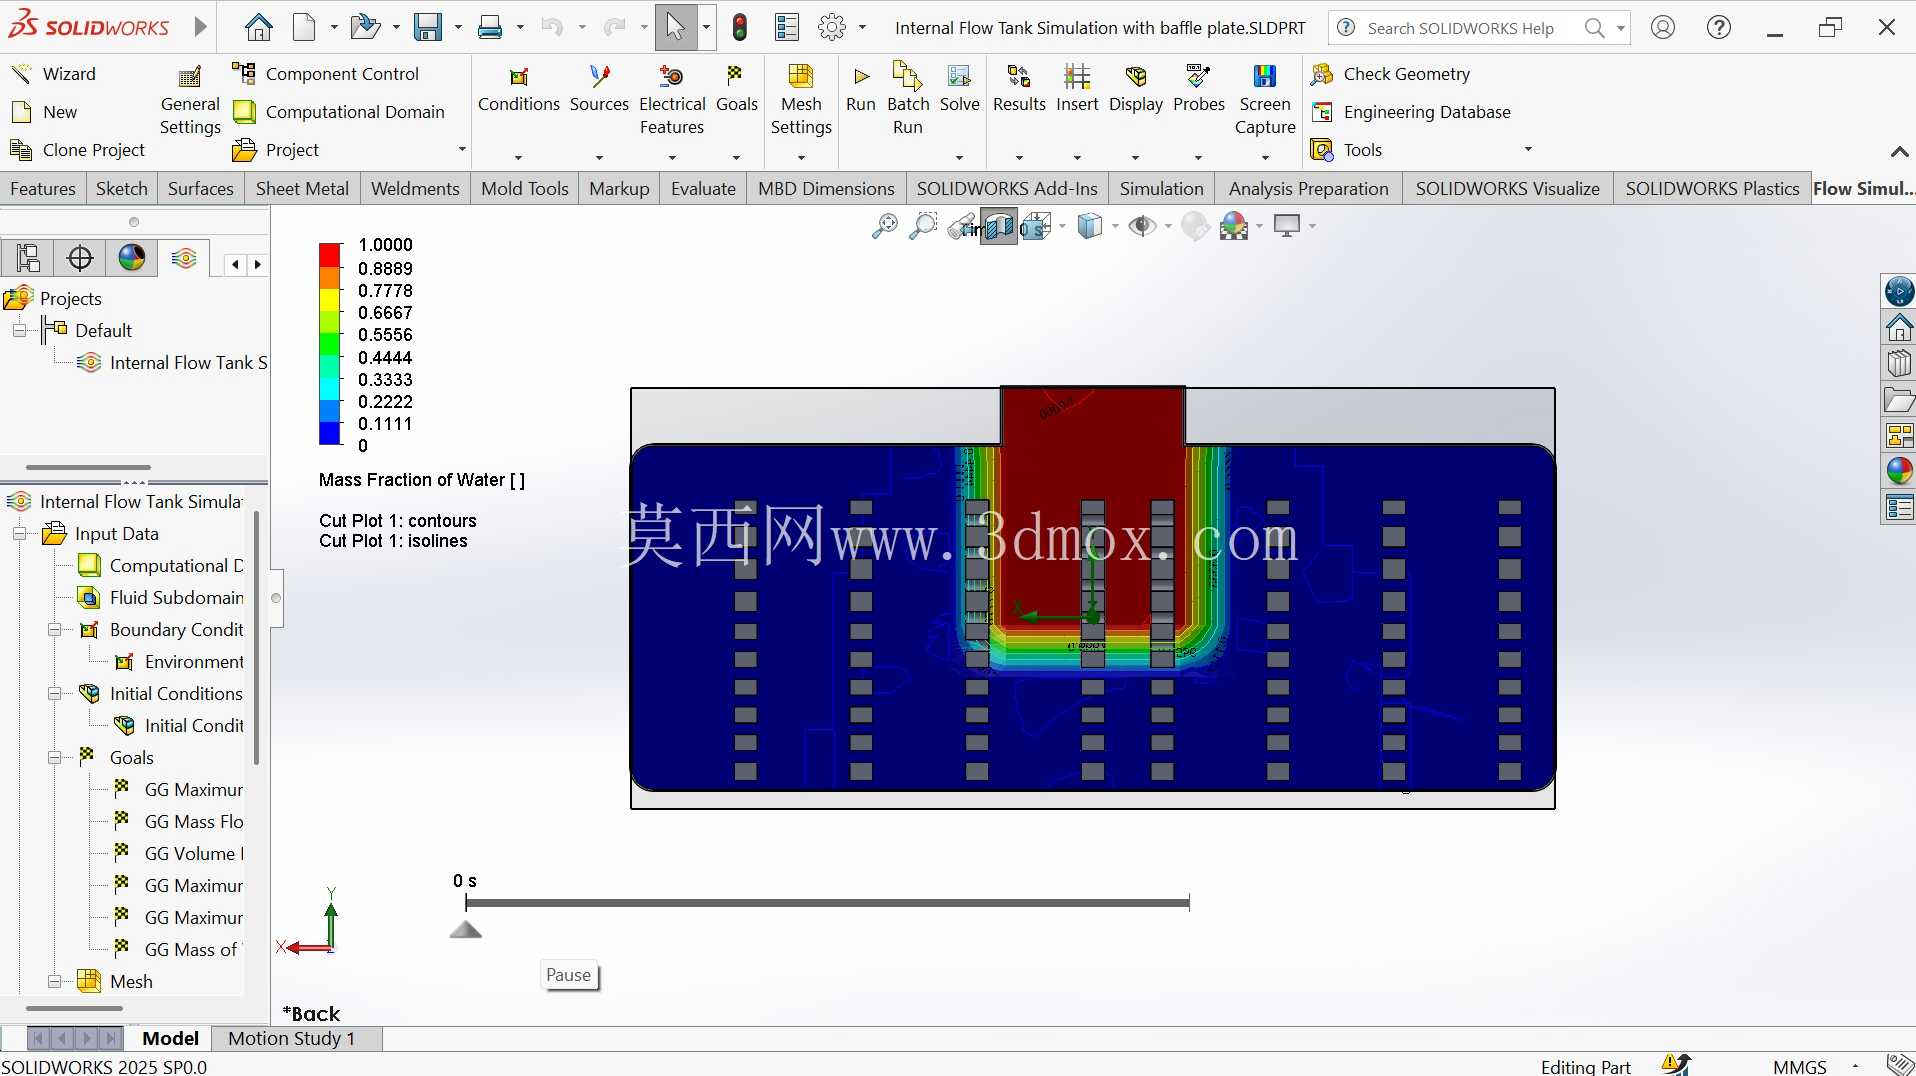Image resolution: width=1916 pixels, height=1076 pixels.
Task: Toggle the Select arrow tool
Action: [x=676, y=27]
